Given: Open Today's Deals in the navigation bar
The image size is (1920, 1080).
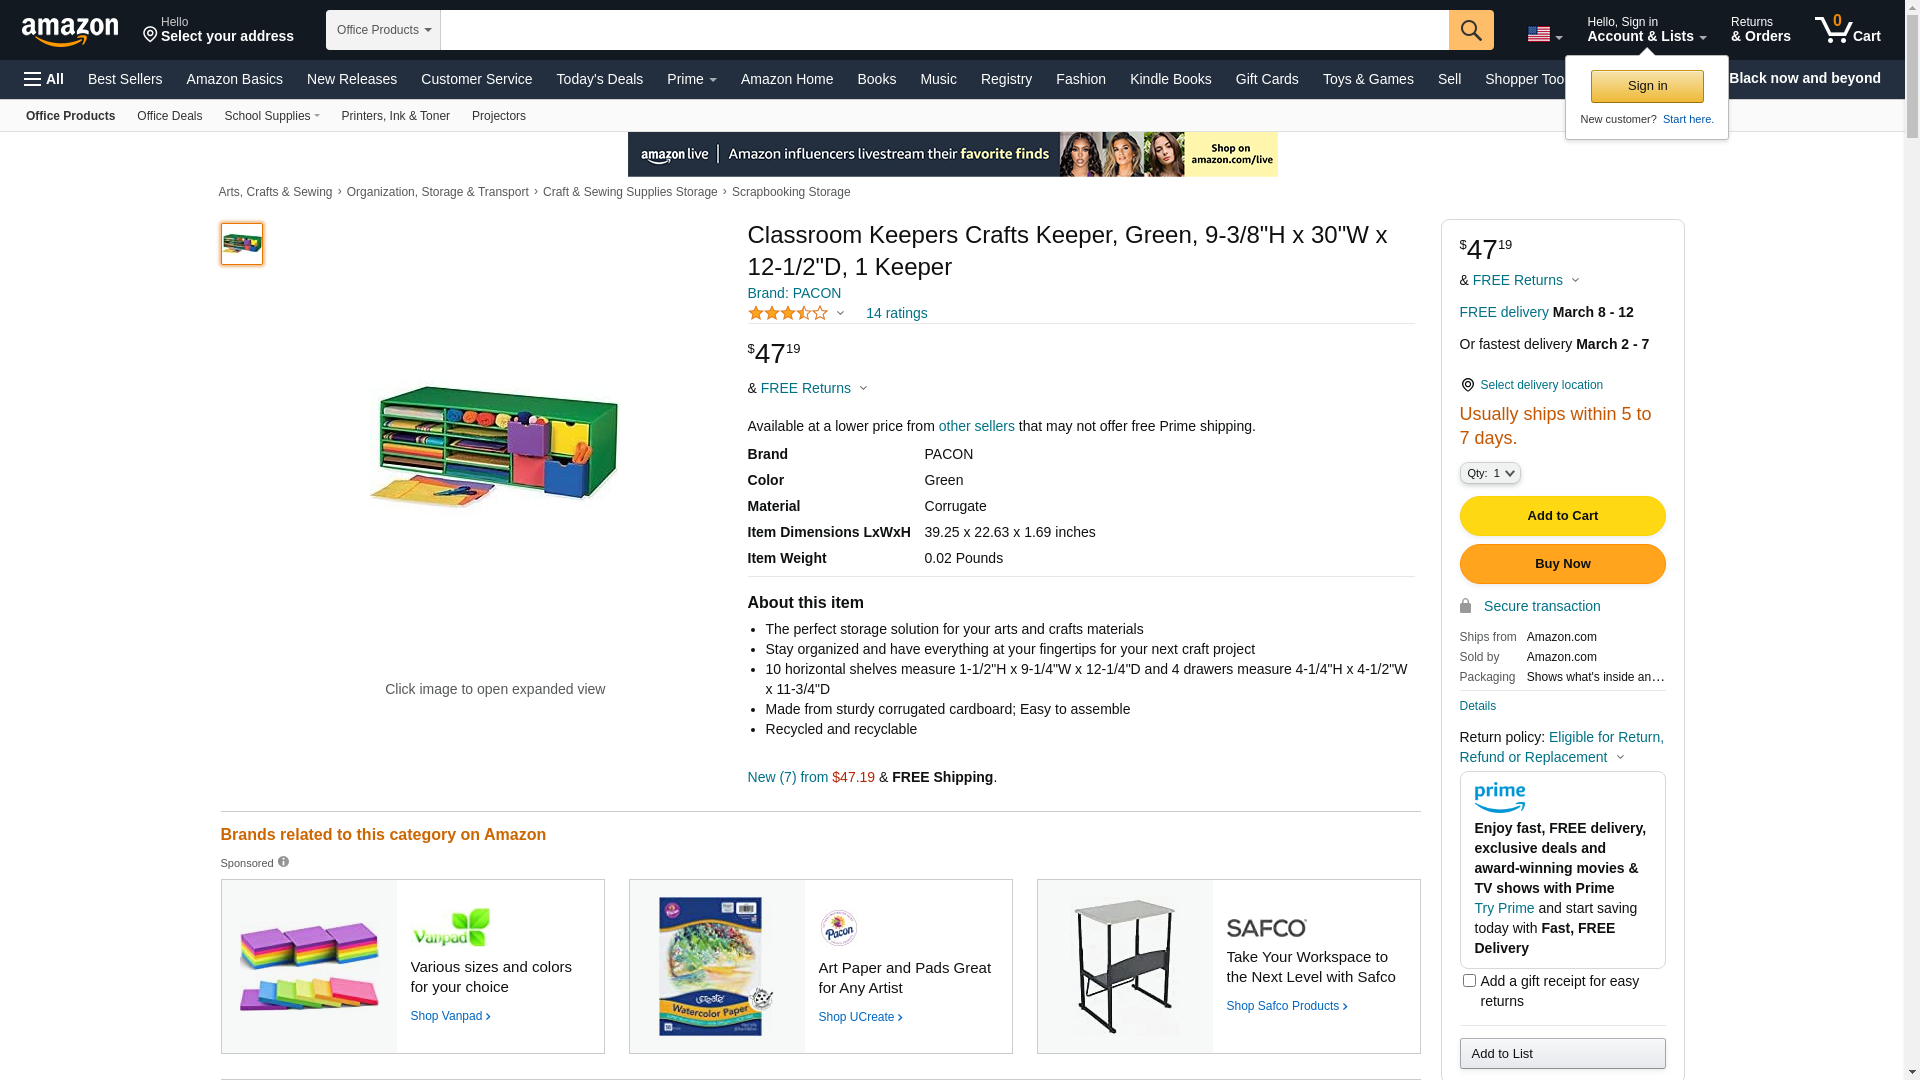Looking at the screenshot, I should (599, 79).
